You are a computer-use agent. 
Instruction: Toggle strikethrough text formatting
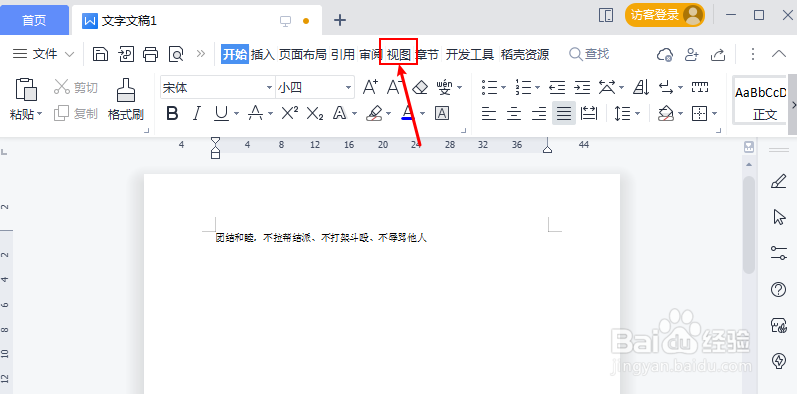click(255, 113)
